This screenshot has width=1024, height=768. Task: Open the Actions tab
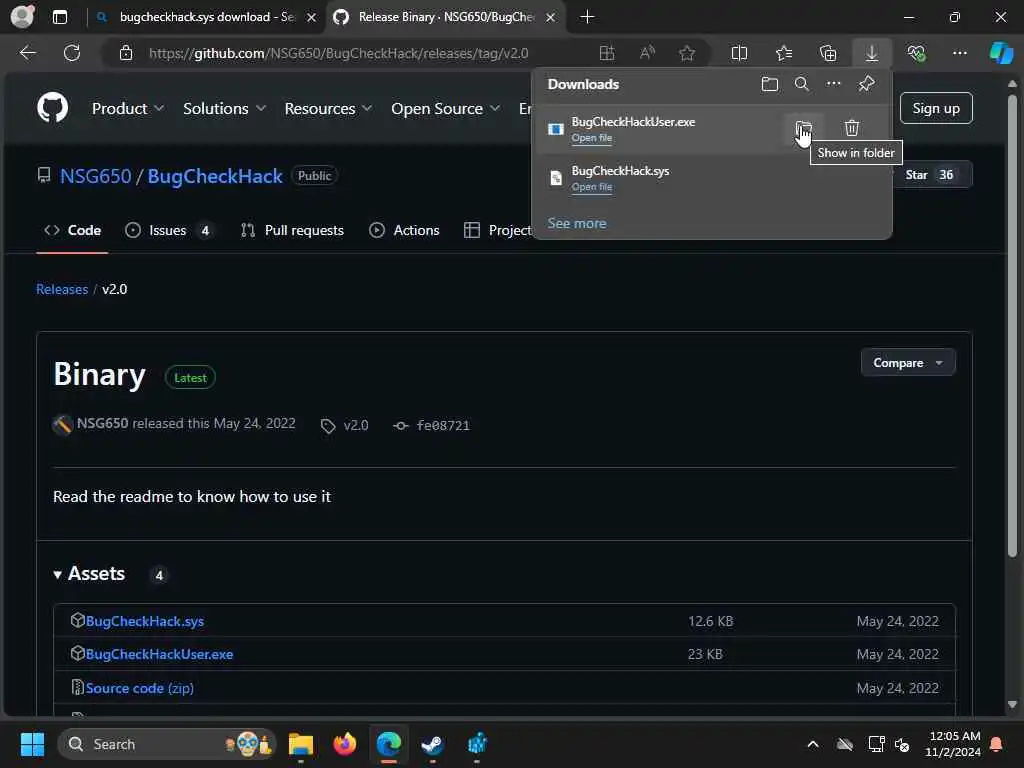(404, 230)
